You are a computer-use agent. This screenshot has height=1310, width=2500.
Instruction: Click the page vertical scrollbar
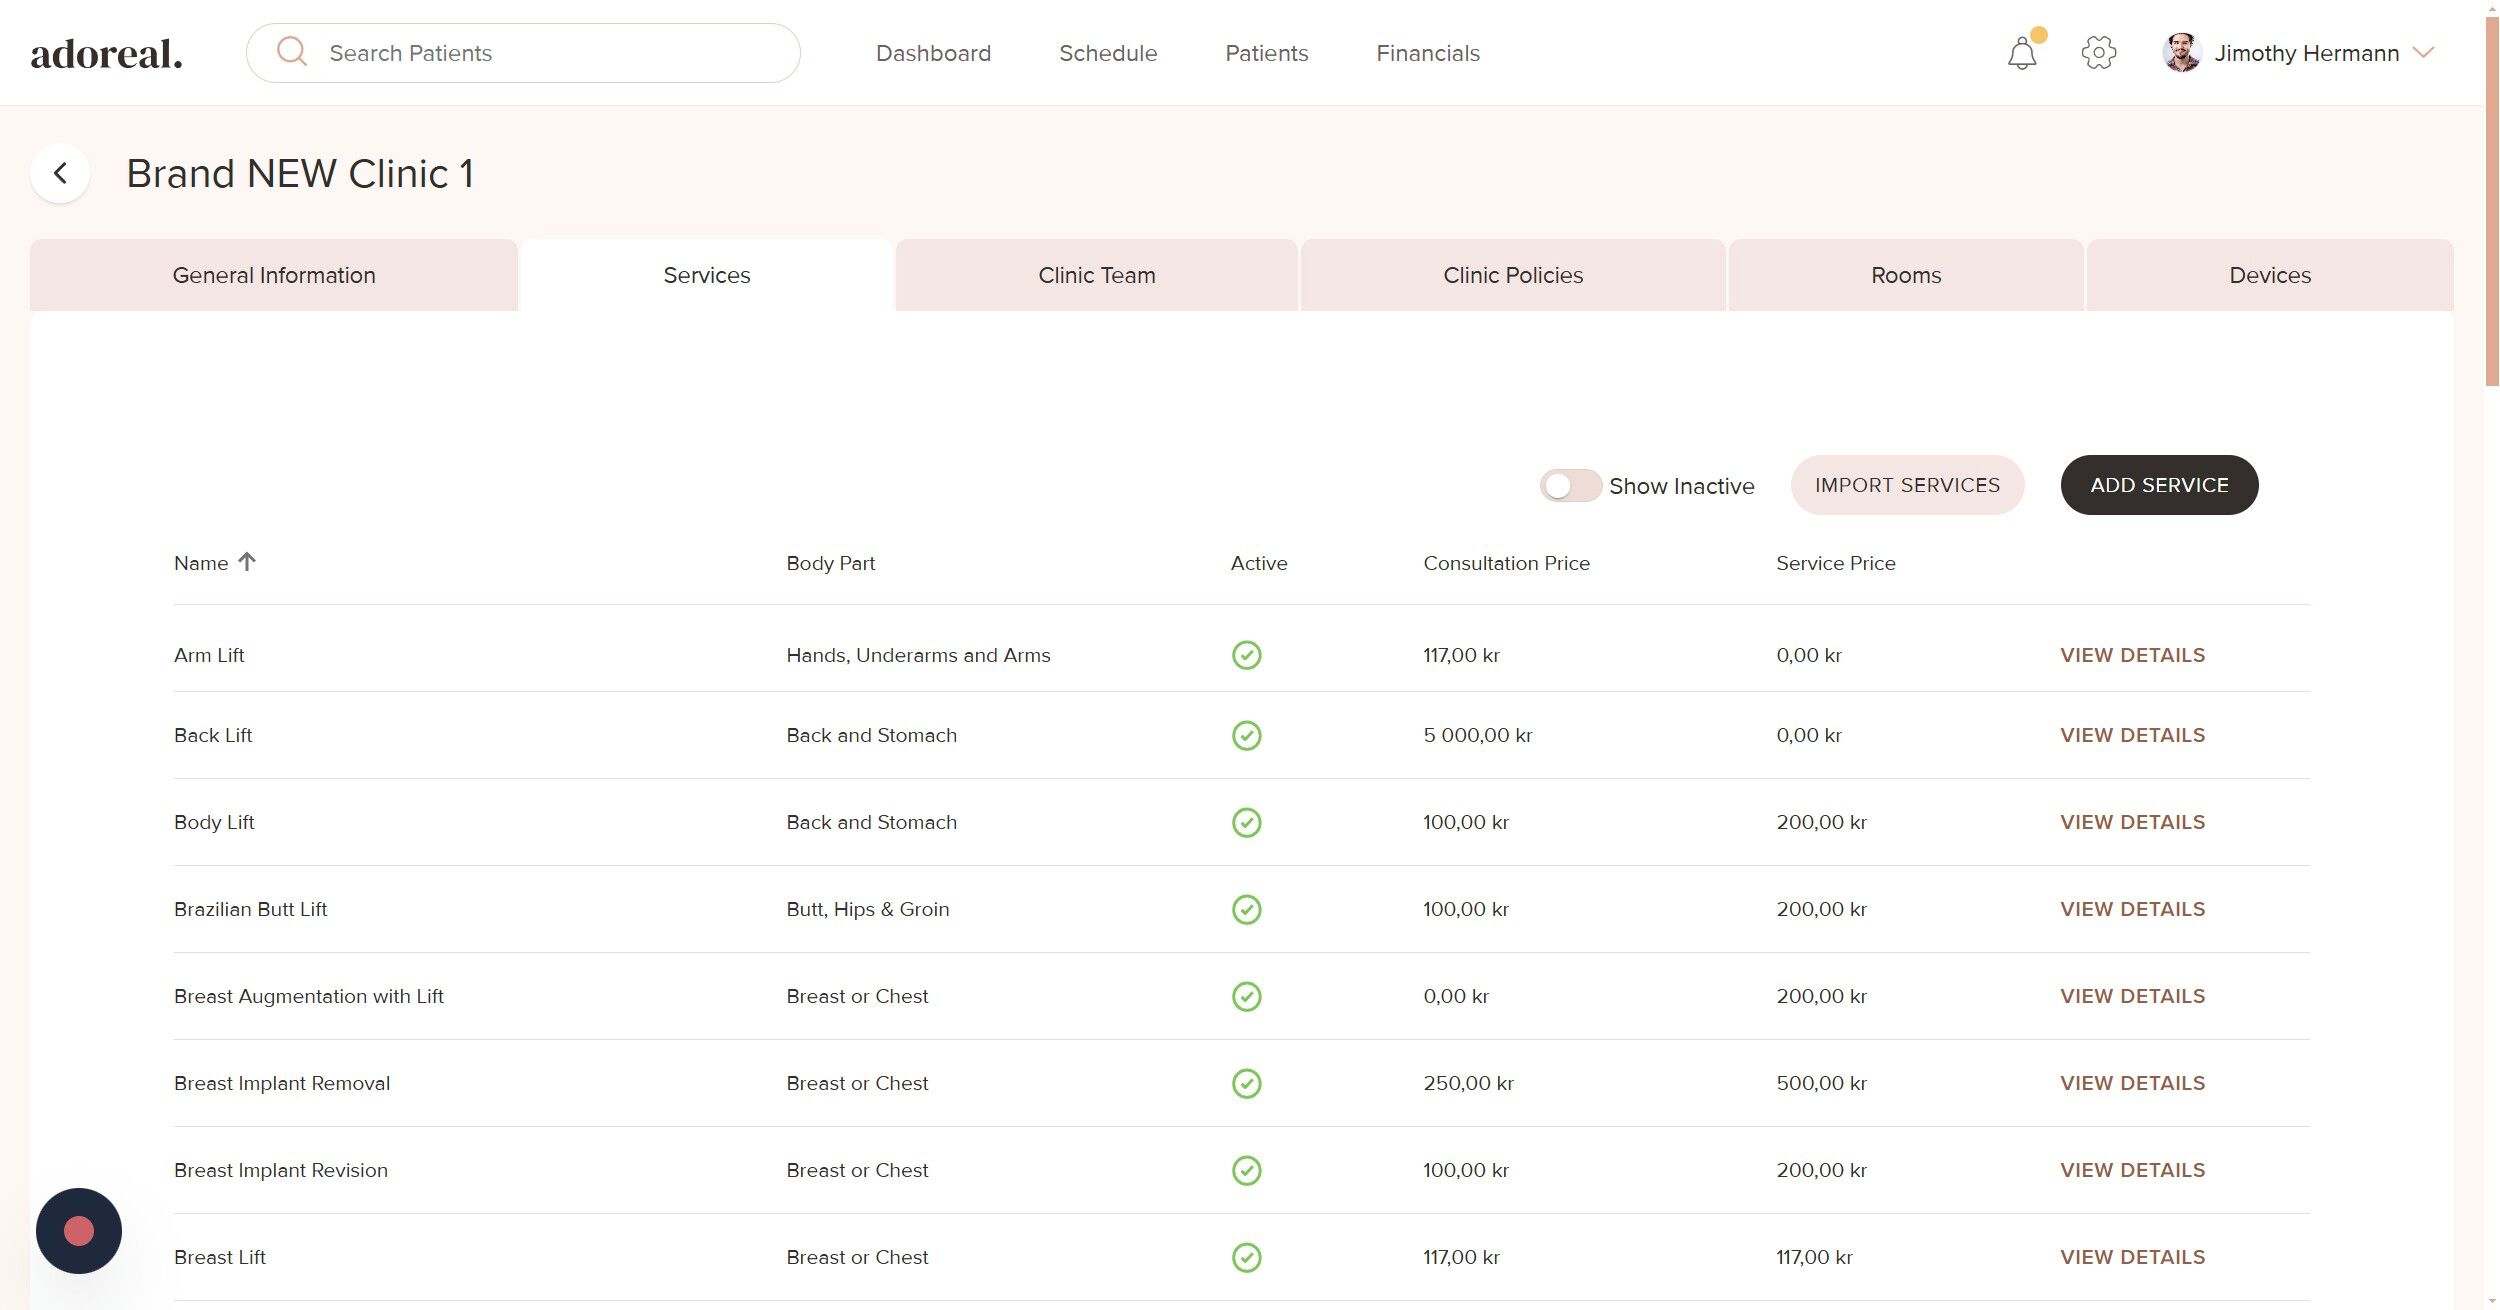click(2491, 200)
